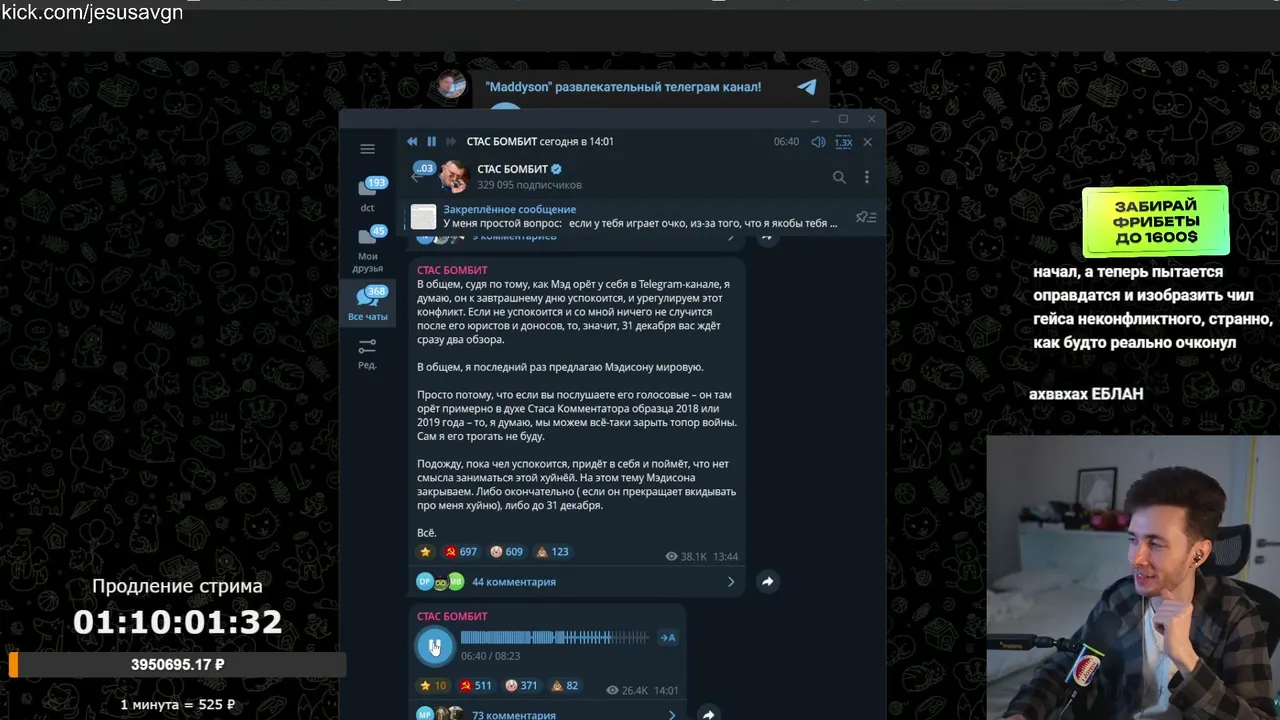The height and width of the screenshot is (720, 1280).
Task: Pause the voice message in the post
Action: click(x=434, y=646)
